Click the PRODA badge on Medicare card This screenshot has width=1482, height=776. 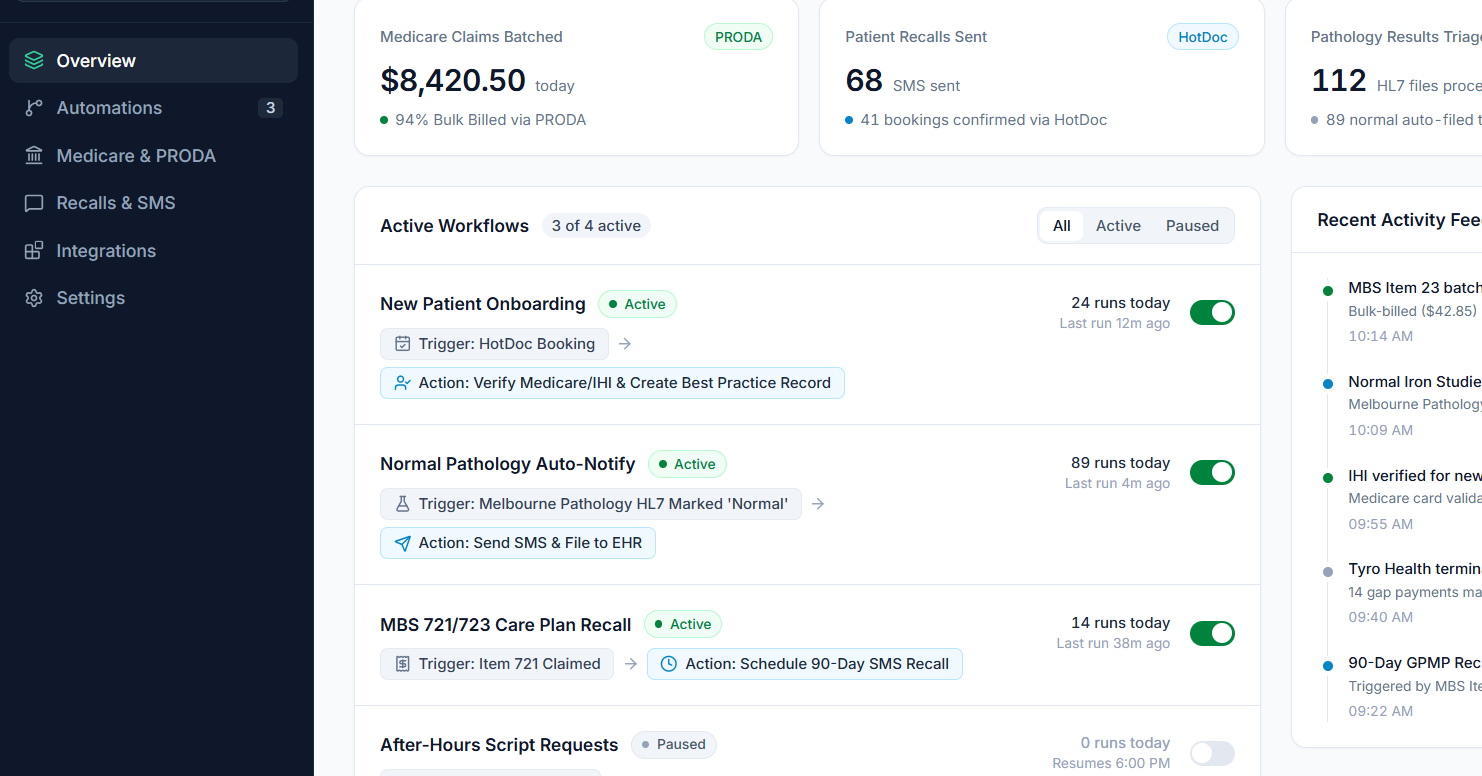click(x=739, y=37)
